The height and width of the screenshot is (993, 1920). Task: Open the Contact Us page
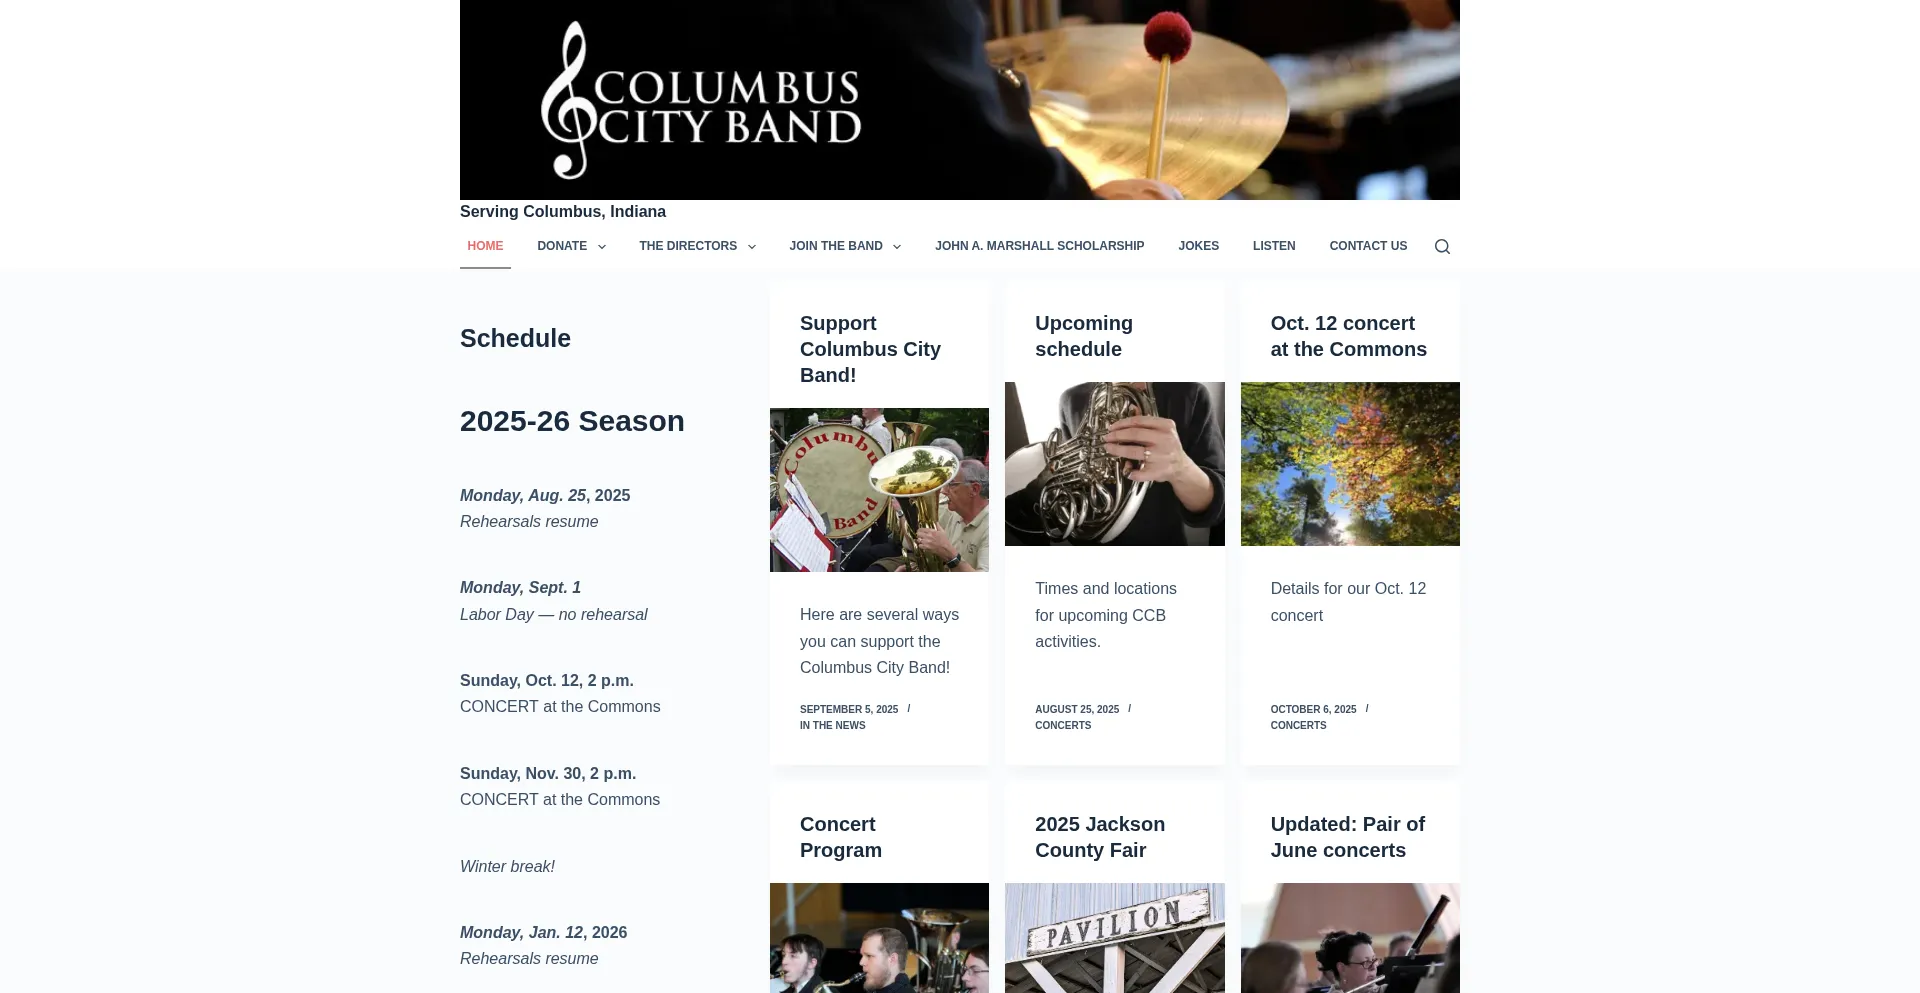[x=1368, y=246]
